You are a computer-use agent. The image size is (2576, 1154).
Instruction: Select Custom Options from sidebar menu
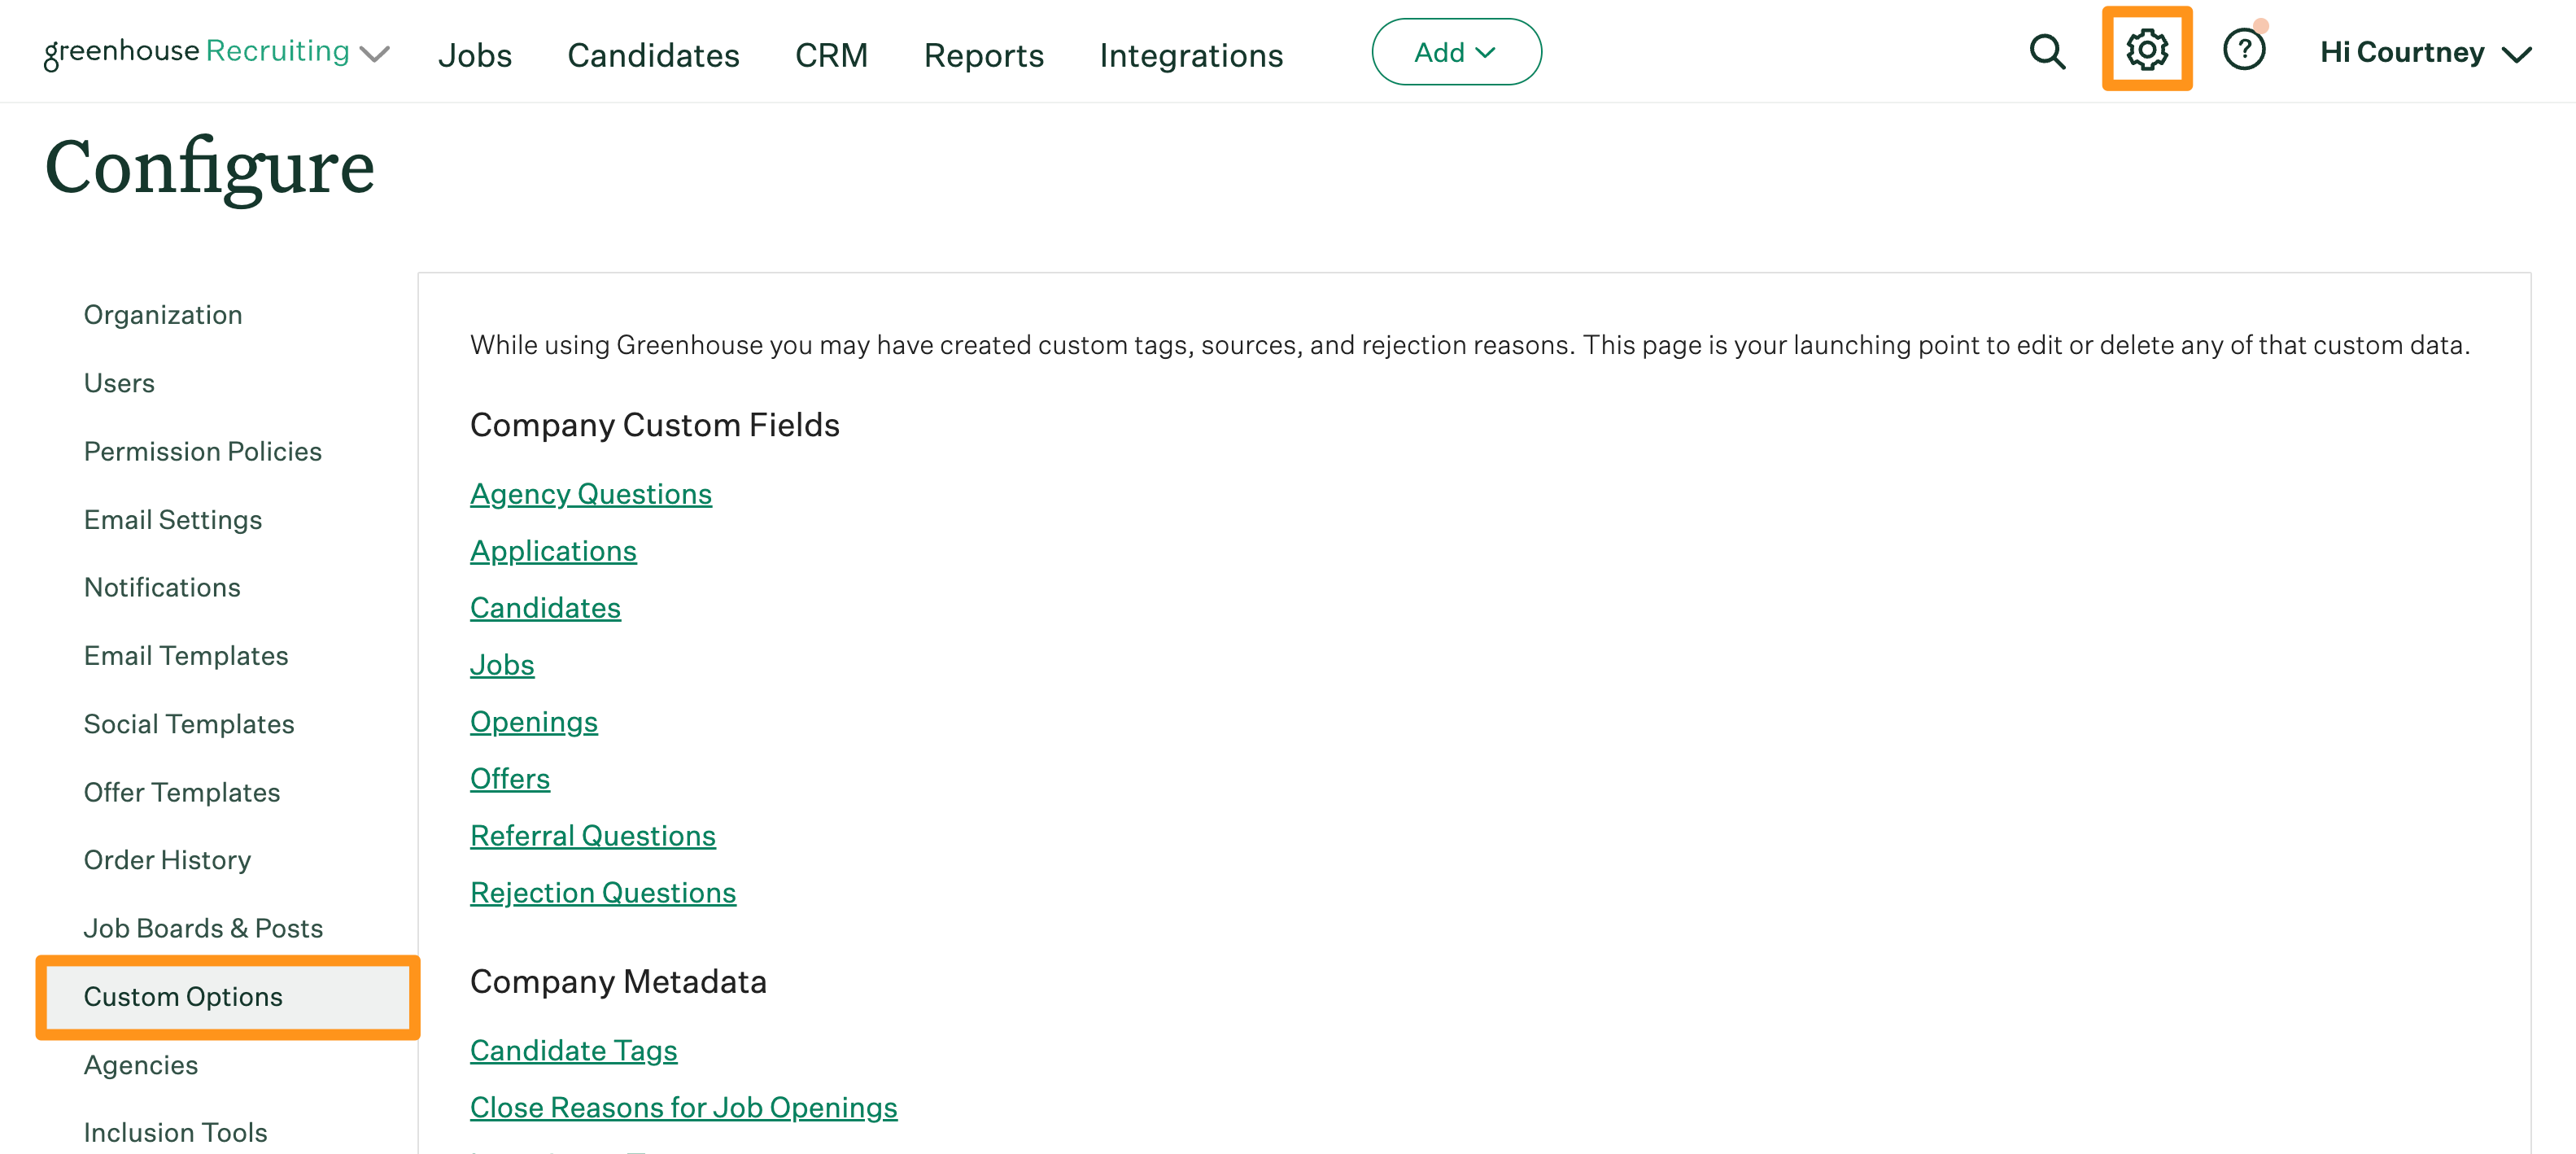184,994
